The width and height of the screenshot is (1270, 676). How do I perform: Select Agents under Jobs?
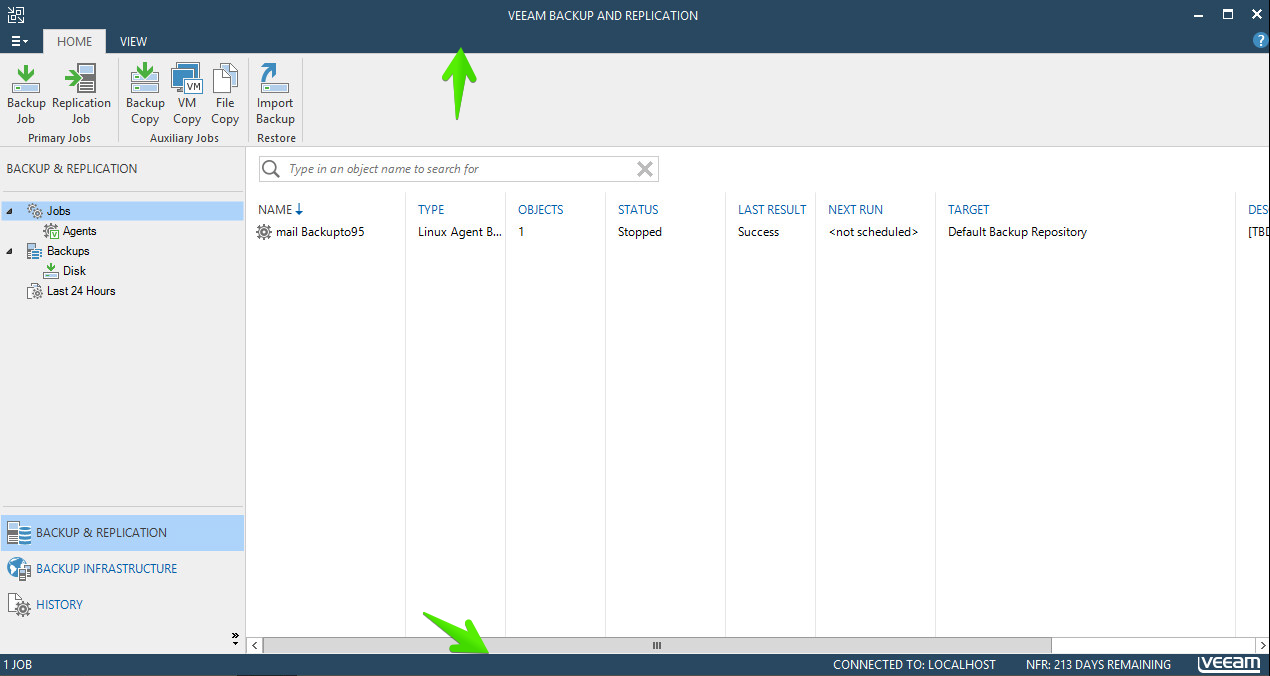[x=80, y=231]
